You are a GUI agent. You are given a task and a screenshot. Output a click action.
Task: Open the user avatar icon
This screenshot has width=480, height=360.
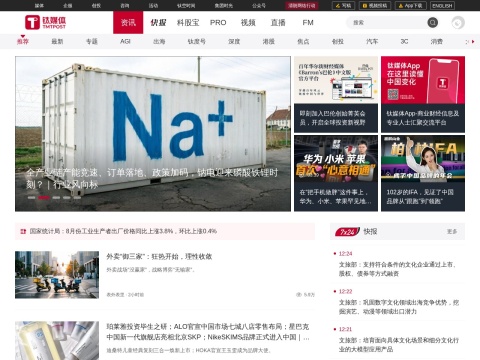coord(458,23)
